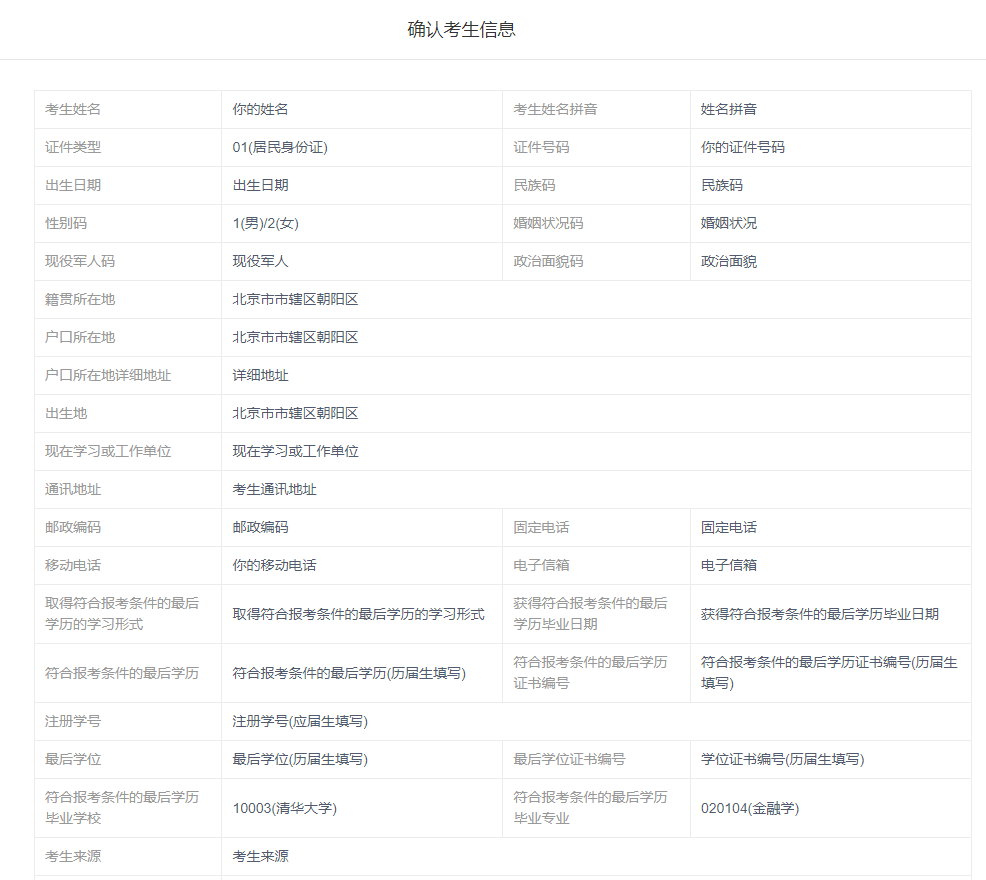Click the value 你的姓名

tap(260, 109)
